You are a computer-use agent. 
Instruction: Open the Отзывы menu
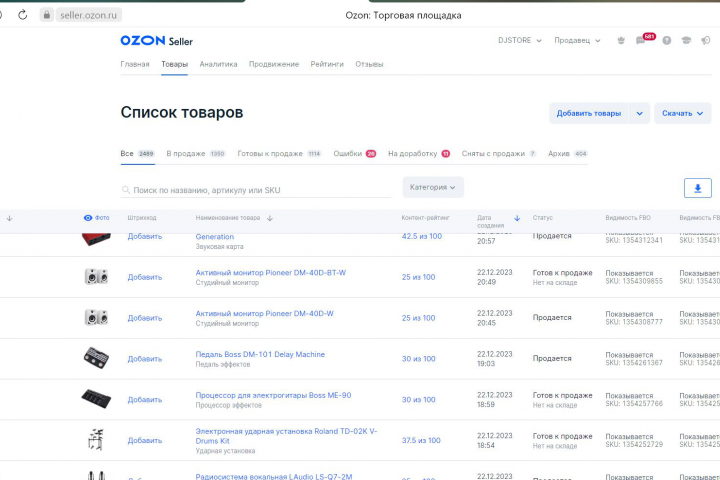point(369,64)
